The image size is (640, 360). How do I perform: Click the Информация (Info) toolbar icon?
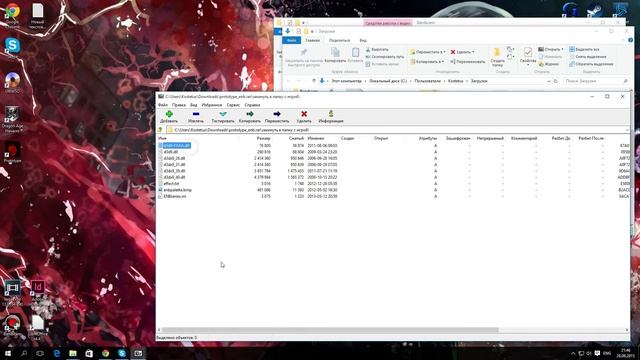[x=331, y=114]
